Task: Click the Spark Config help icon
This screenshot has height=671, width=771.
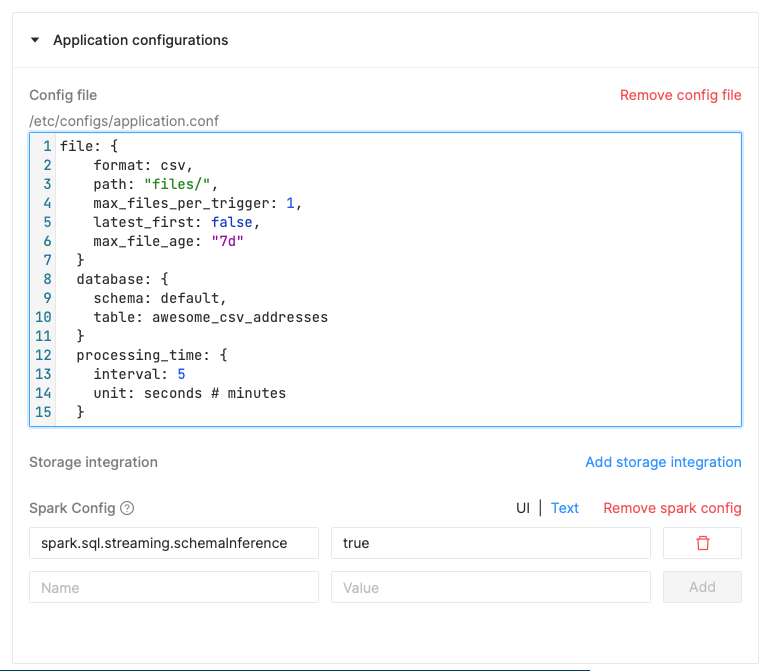Action: coord(127,508)
